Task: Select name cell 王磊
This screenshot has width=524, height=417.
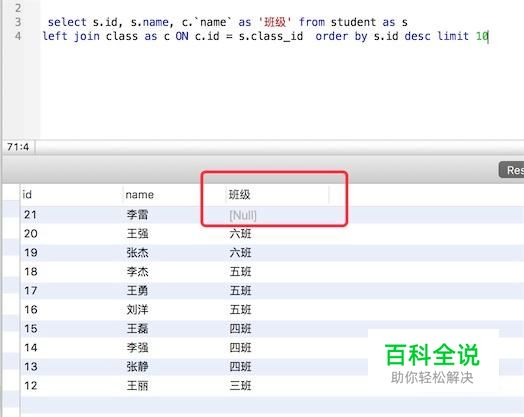Action: [x=137, y=329]
